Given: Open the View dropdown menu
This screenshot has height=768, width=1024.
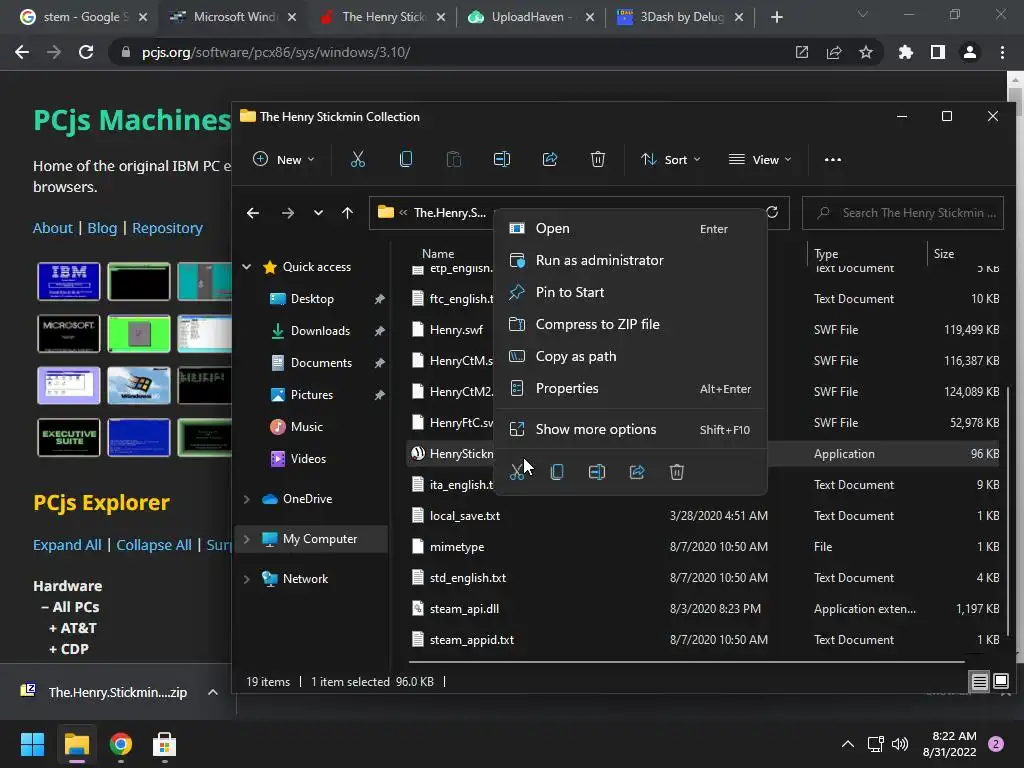Looking at the screenshot, I should tap(760, 160).
